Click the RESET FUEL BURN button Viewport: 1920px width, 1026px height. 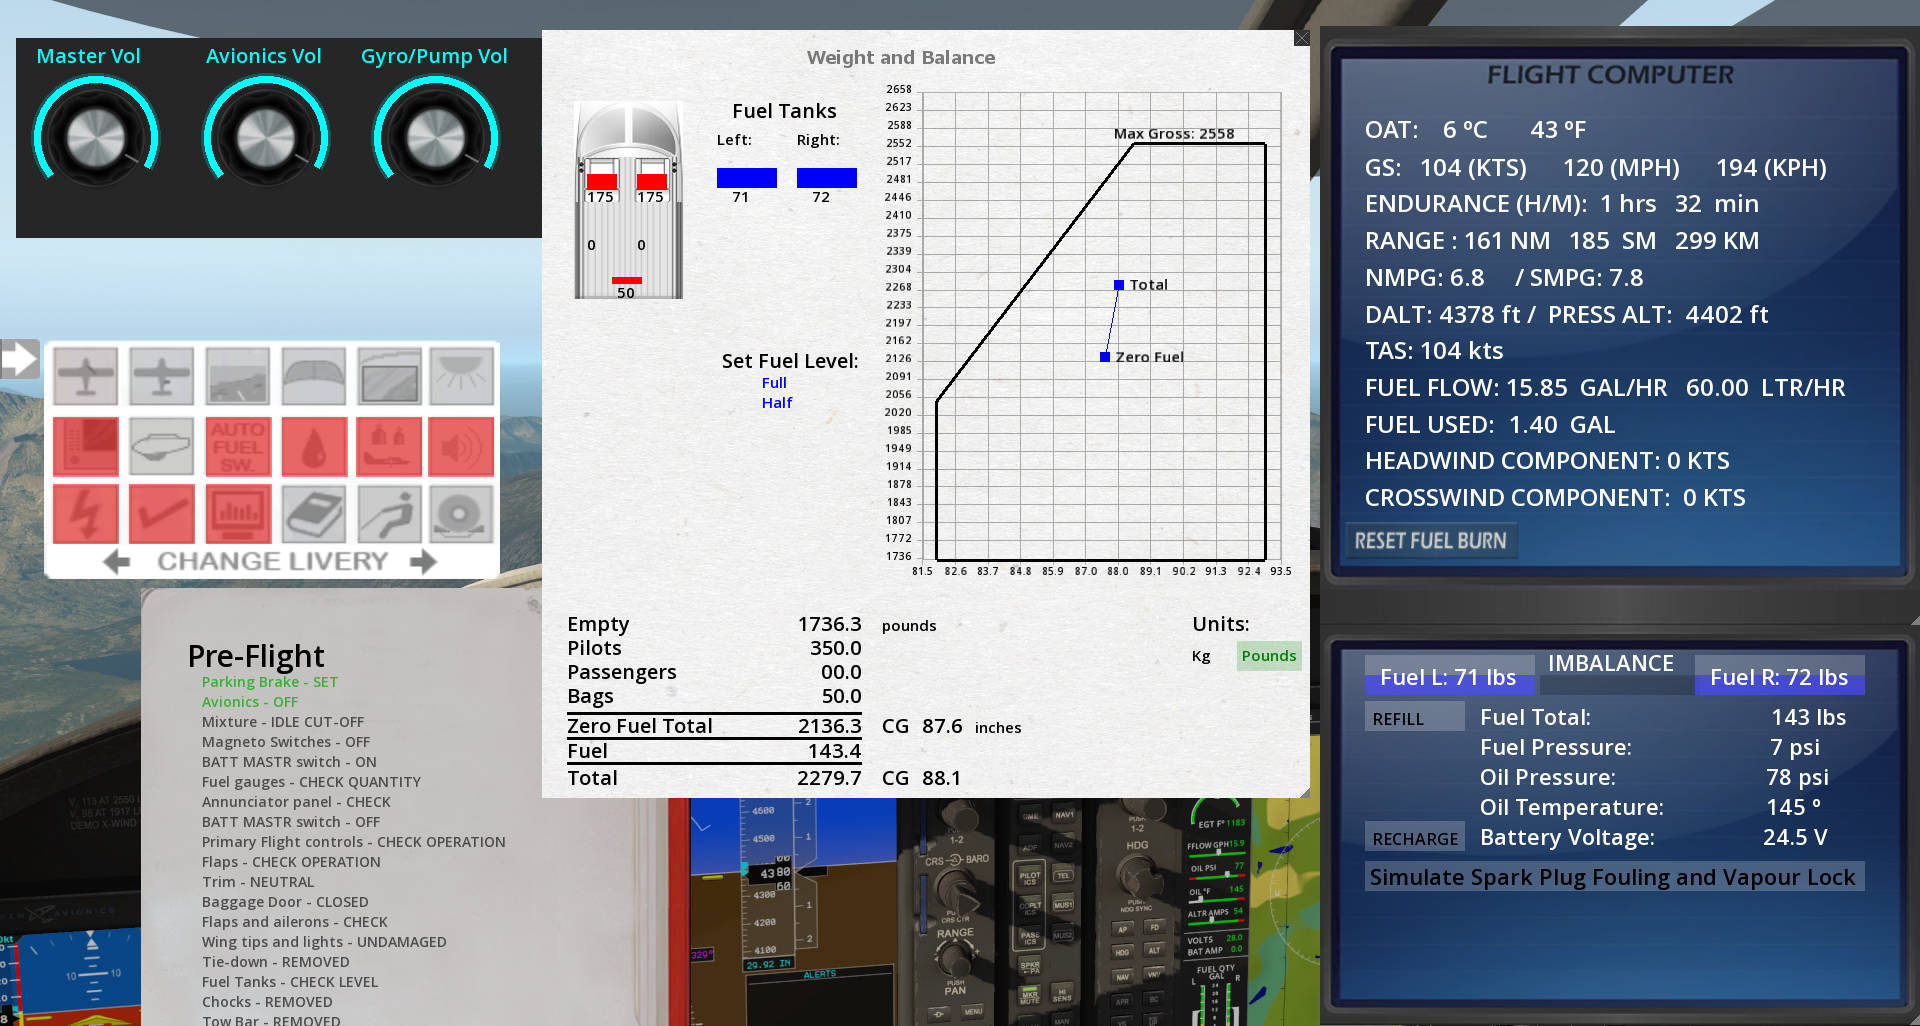tap(1431, 541)
